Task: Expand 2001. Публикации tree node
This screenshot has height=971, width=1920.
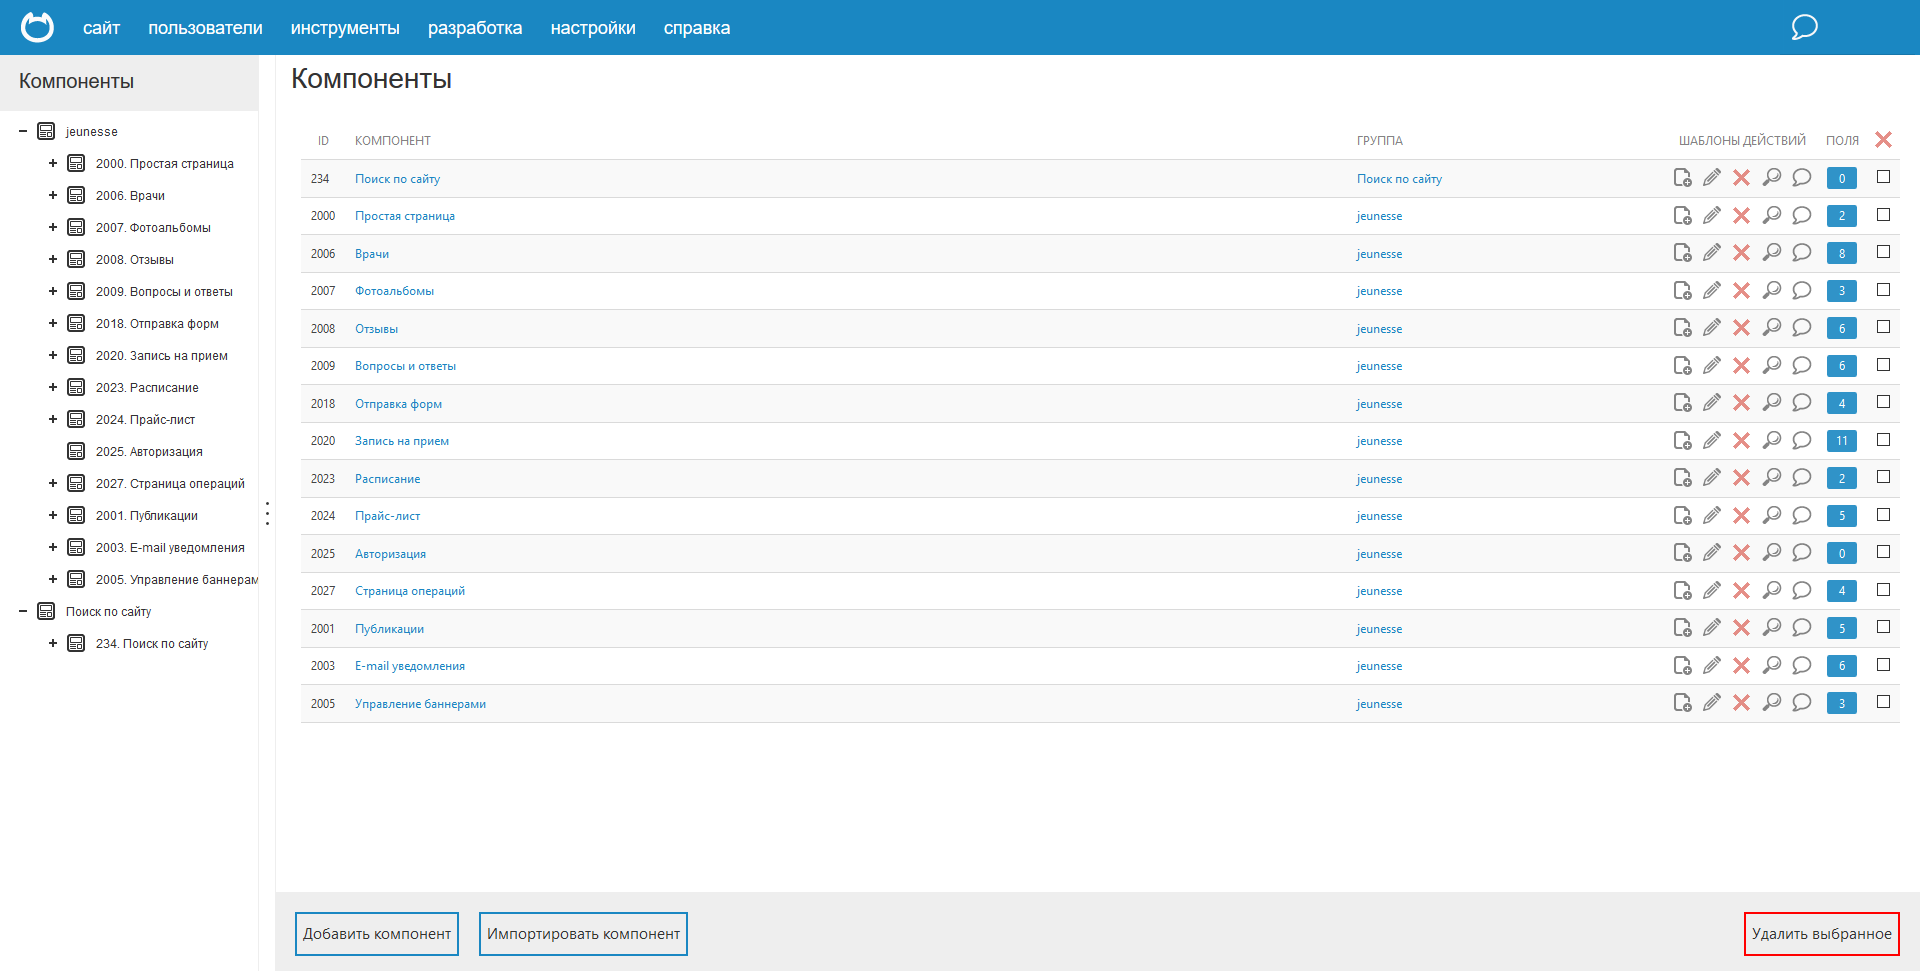Action: pyautogui.click(x=53, y=515)
